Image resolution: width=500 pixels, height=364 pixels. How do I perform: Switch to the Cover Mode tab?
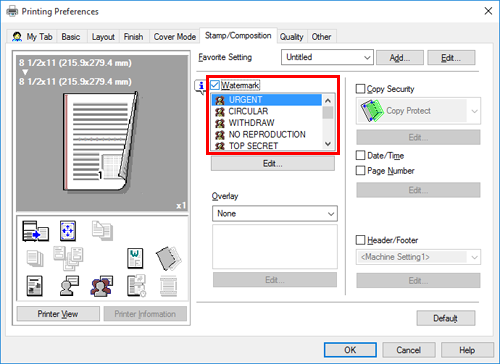pyautogui.click(x=174, y=37)
